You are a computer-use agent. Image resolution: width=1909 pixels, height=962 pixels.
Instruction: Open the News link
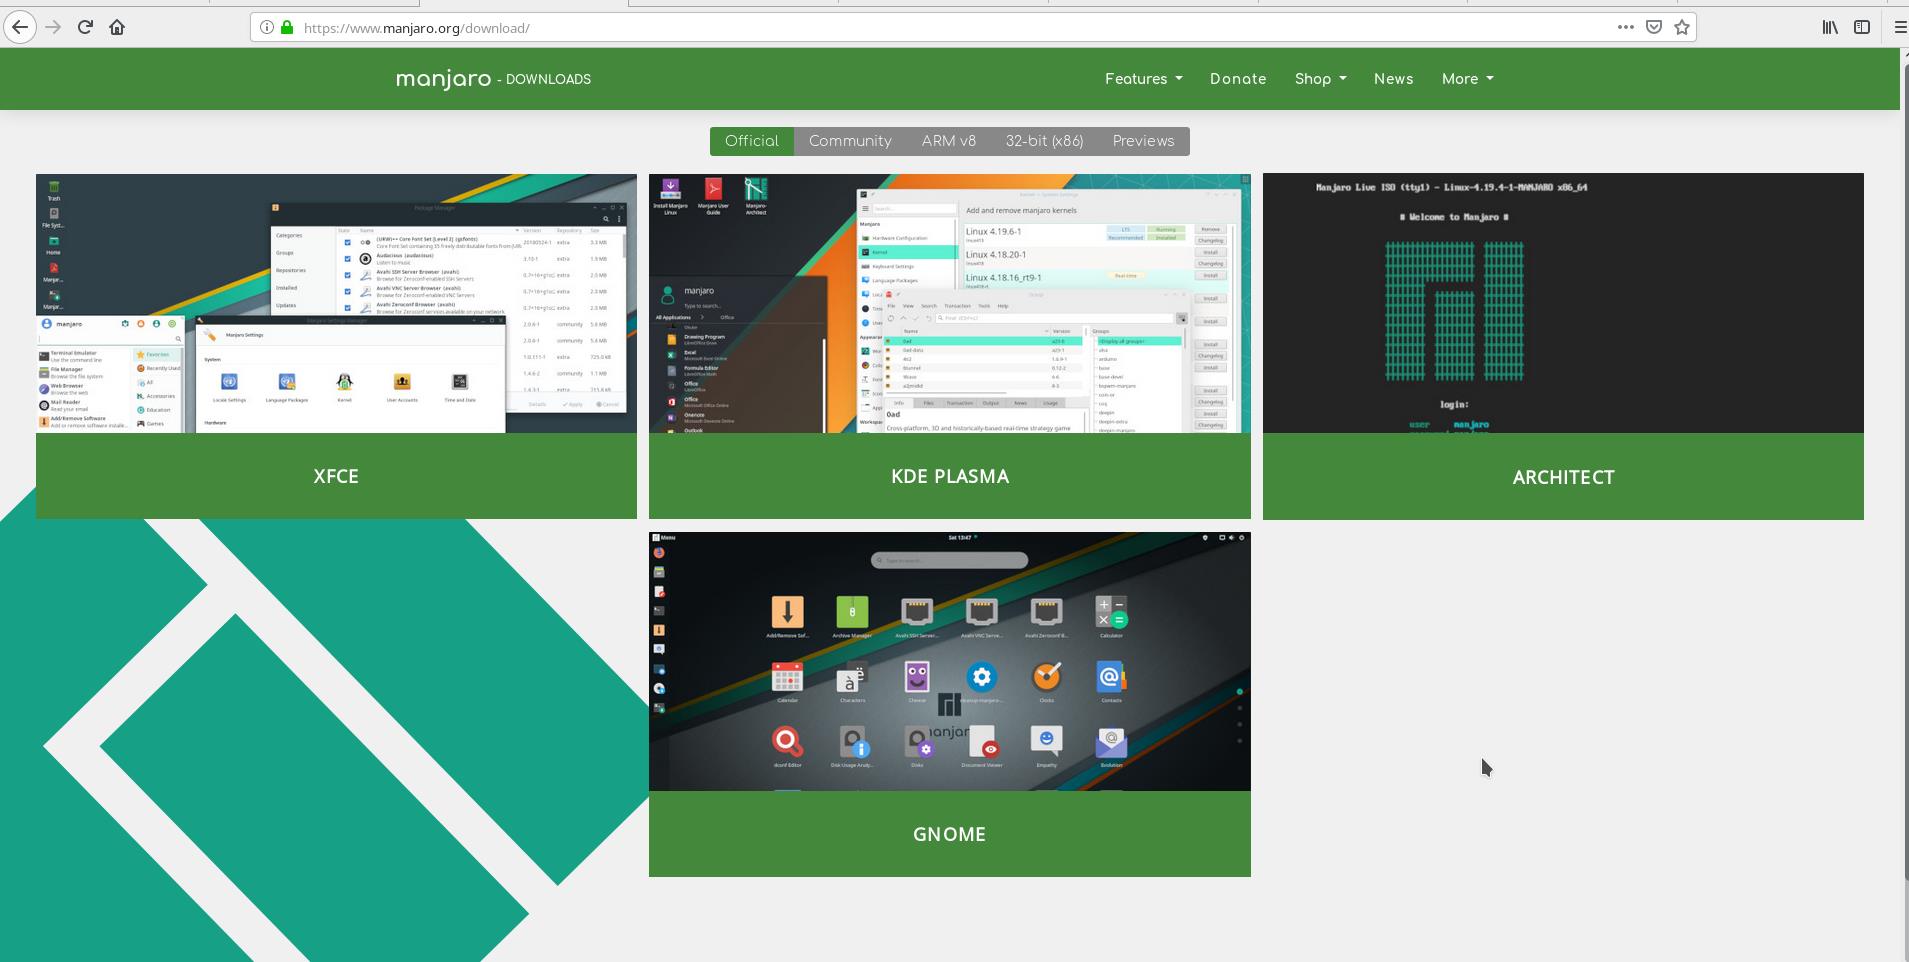1393,79
